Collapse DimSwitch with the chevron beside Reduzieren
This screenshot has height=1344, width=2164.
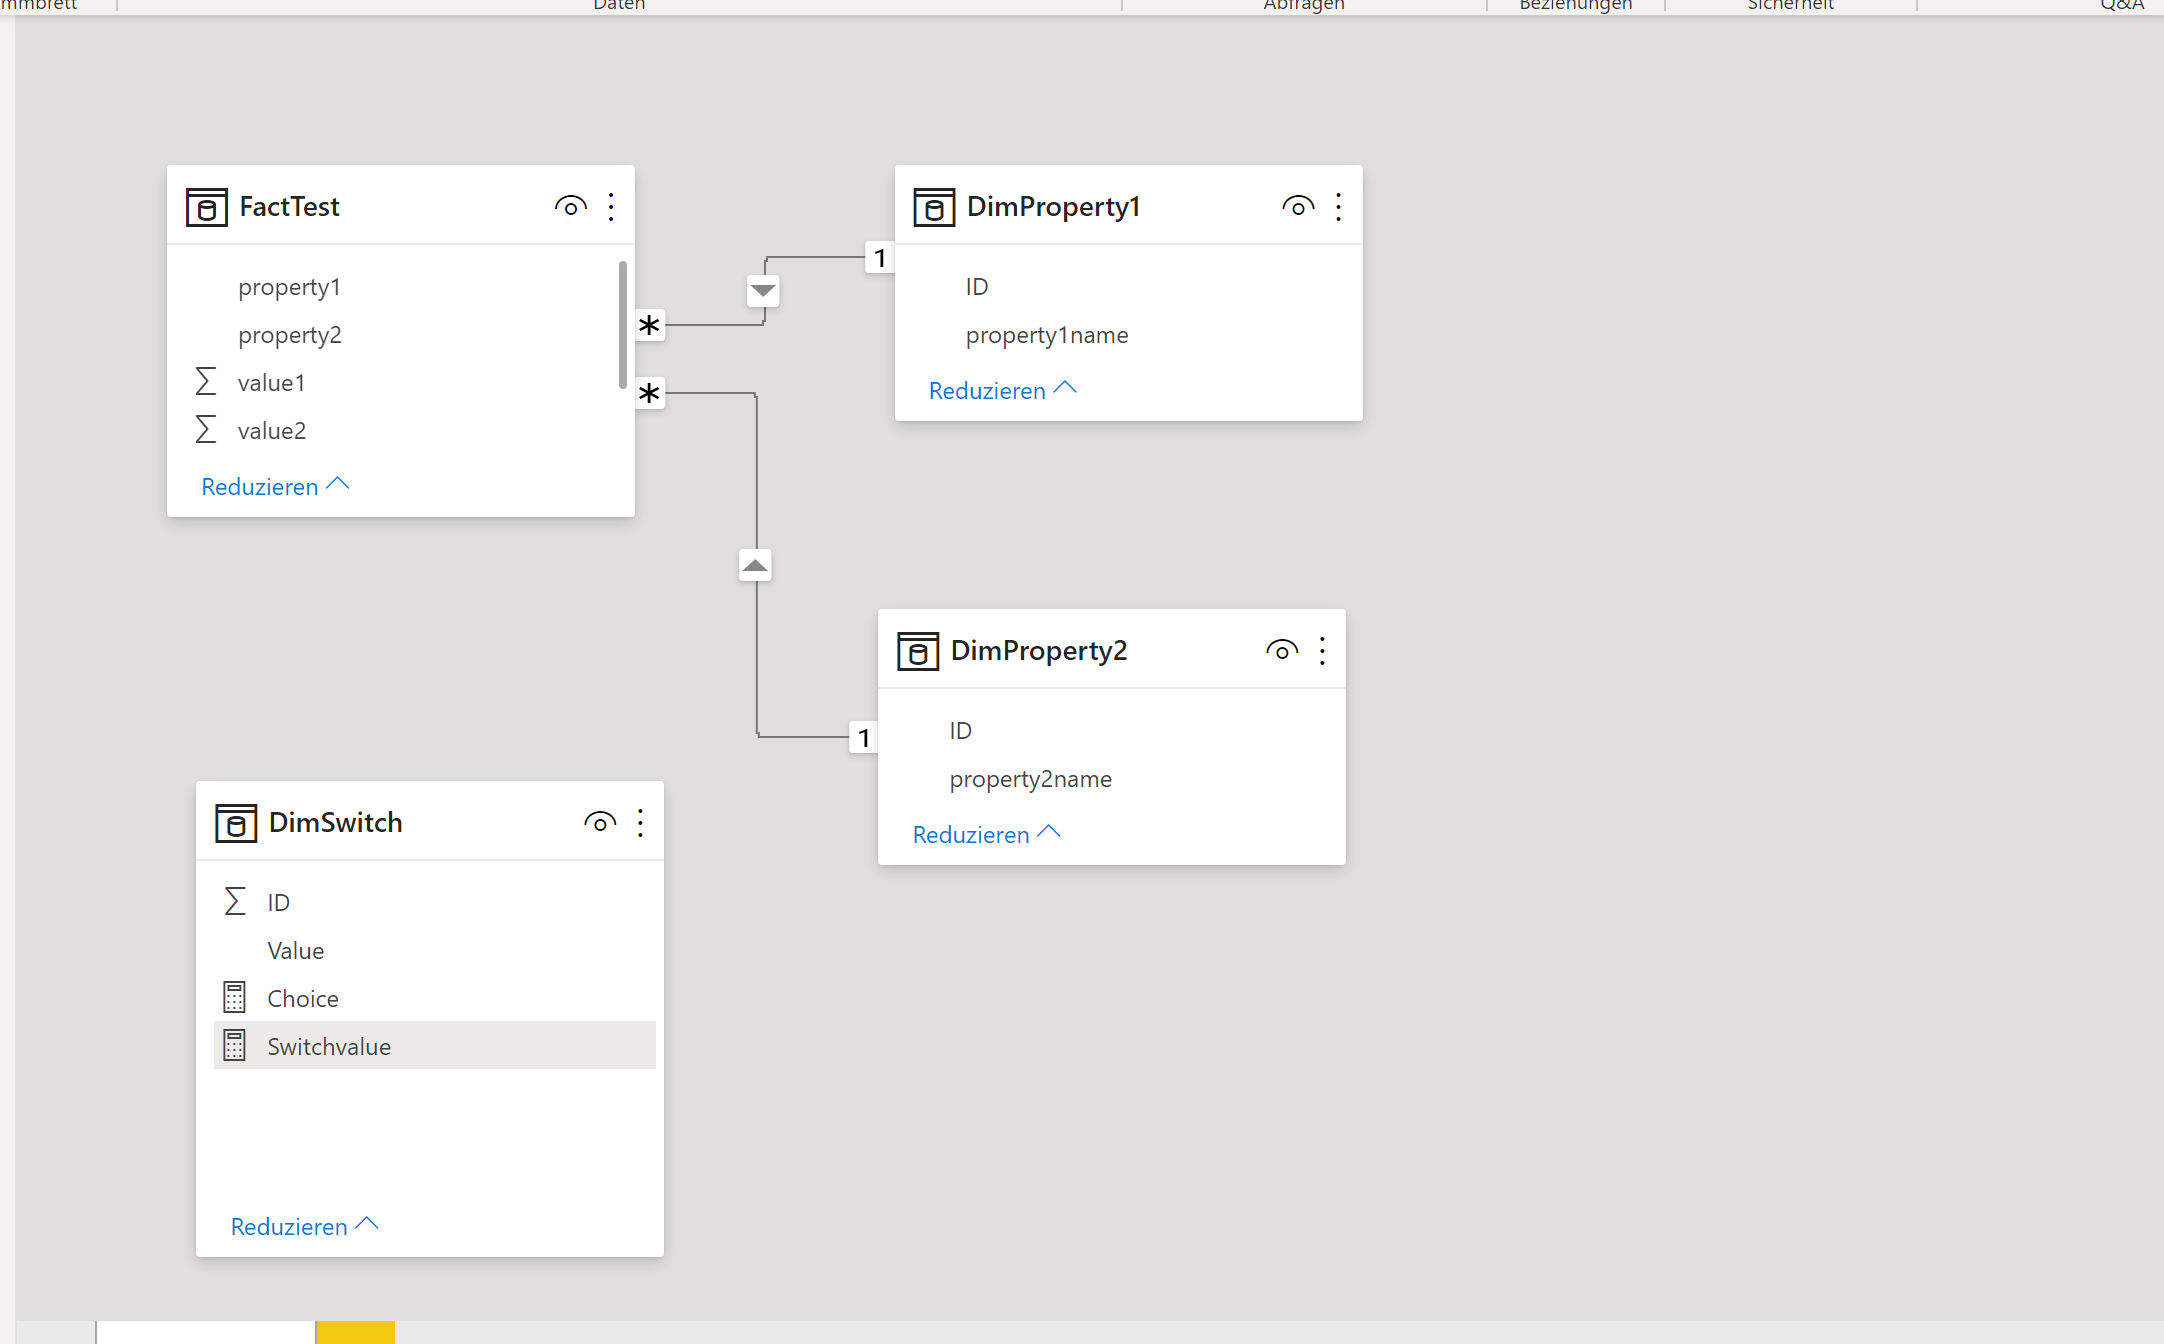(x=367, y=1225)
